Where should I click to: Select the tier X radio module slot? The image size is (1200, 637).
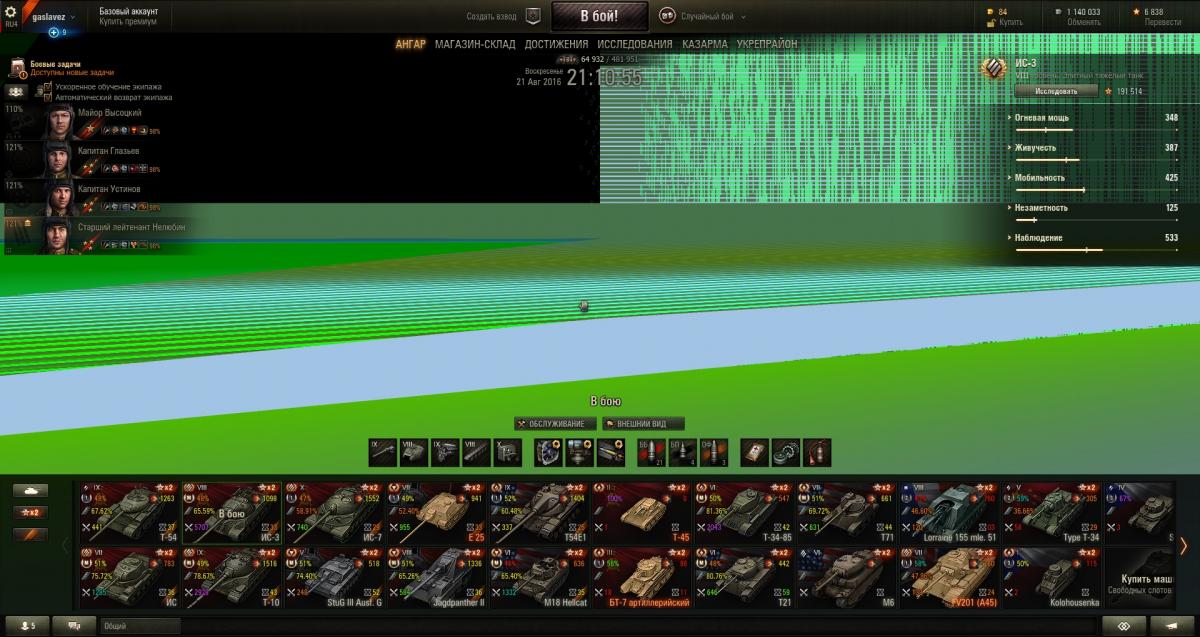[507, 452]
